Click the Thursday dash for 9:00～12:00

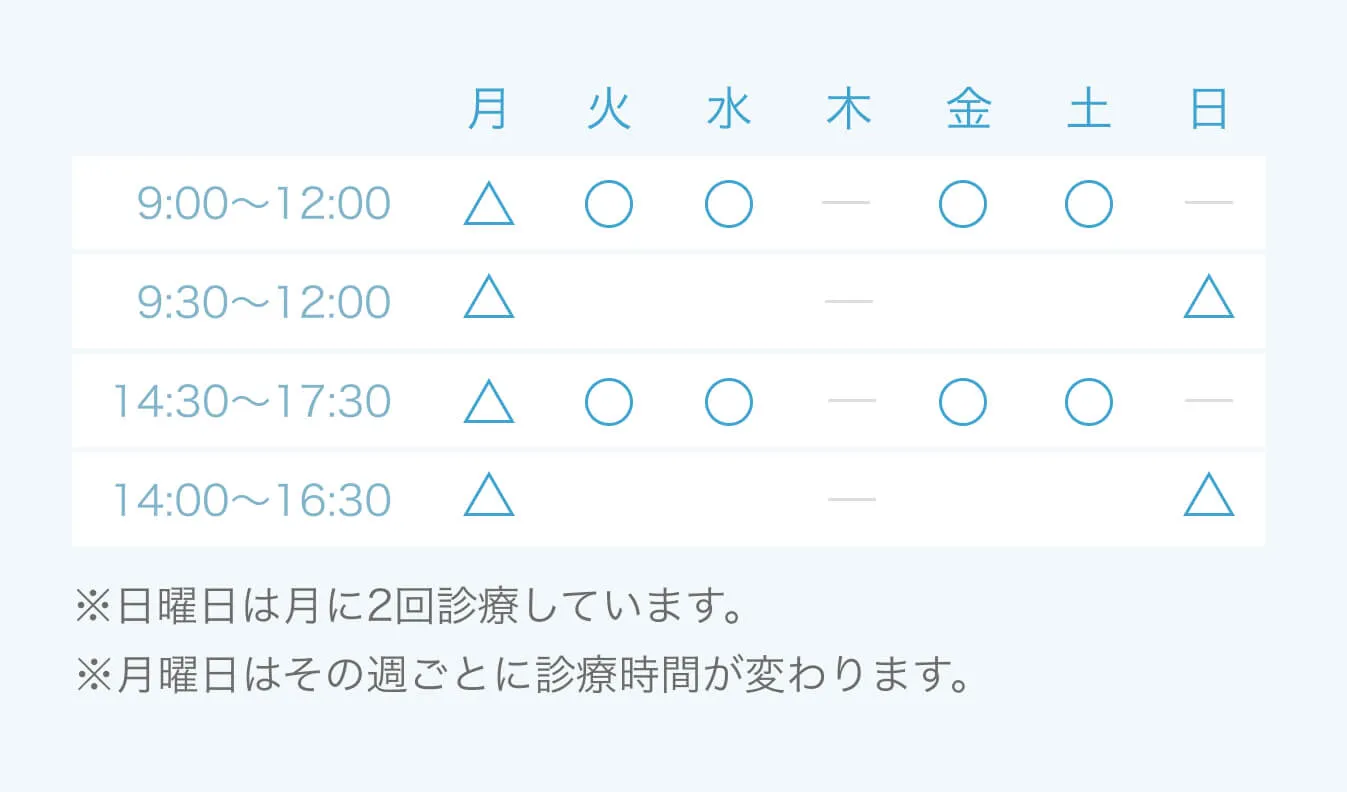(846, 203)
